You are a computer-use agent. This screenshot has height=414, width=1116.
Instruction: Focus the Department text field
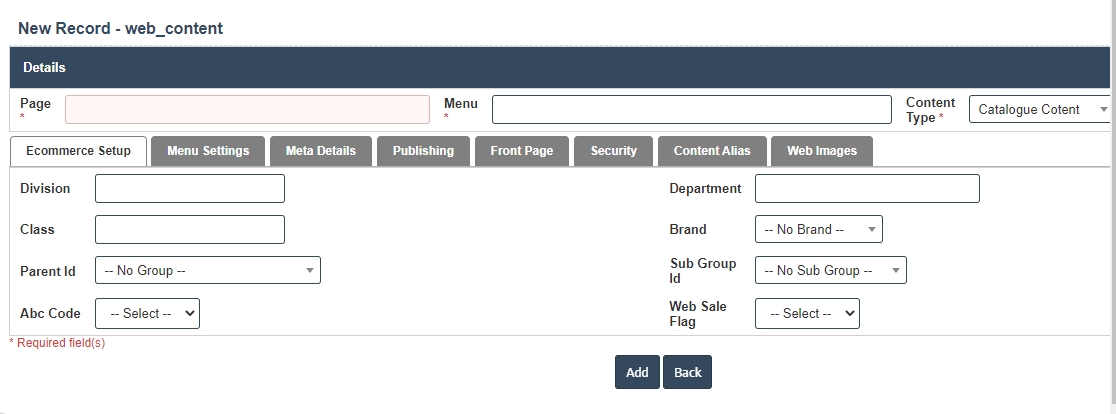(867, 188)
